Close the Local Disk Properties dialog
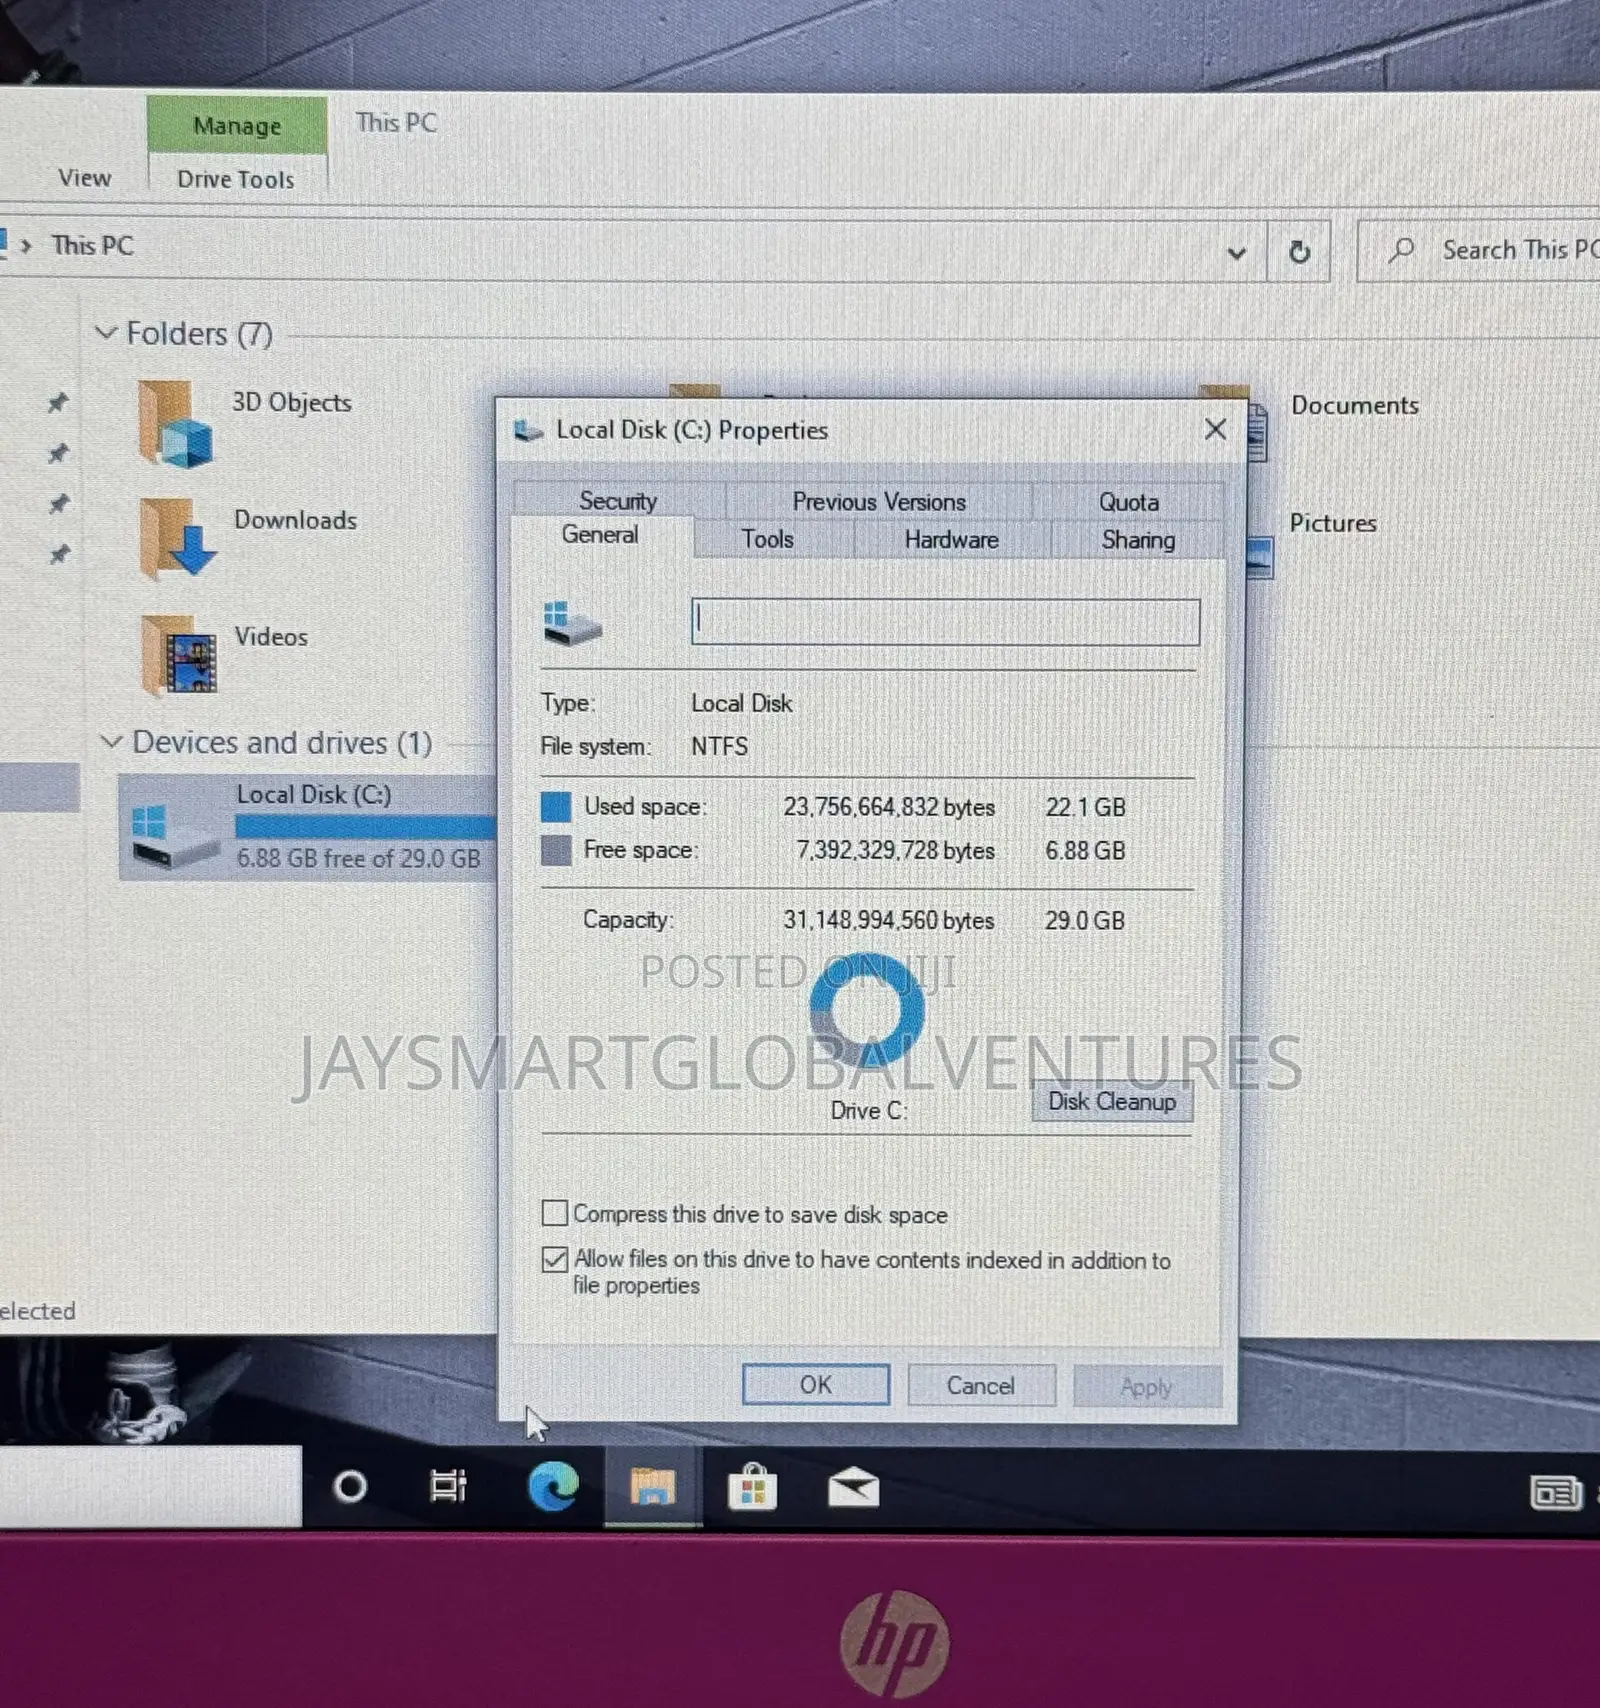This screenshot has width=1600, height=1708. click(x=1215, y=430)
